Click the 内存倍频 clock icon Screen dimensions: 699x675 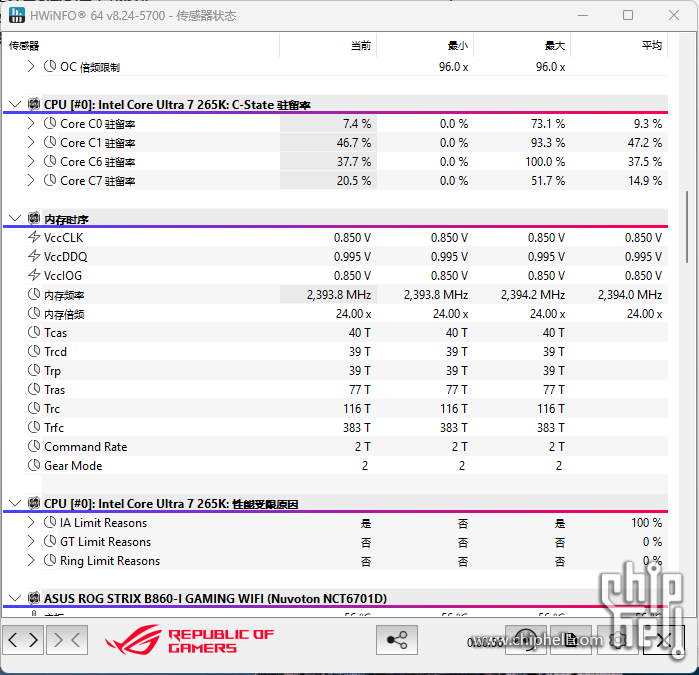(x=34, y=313)
